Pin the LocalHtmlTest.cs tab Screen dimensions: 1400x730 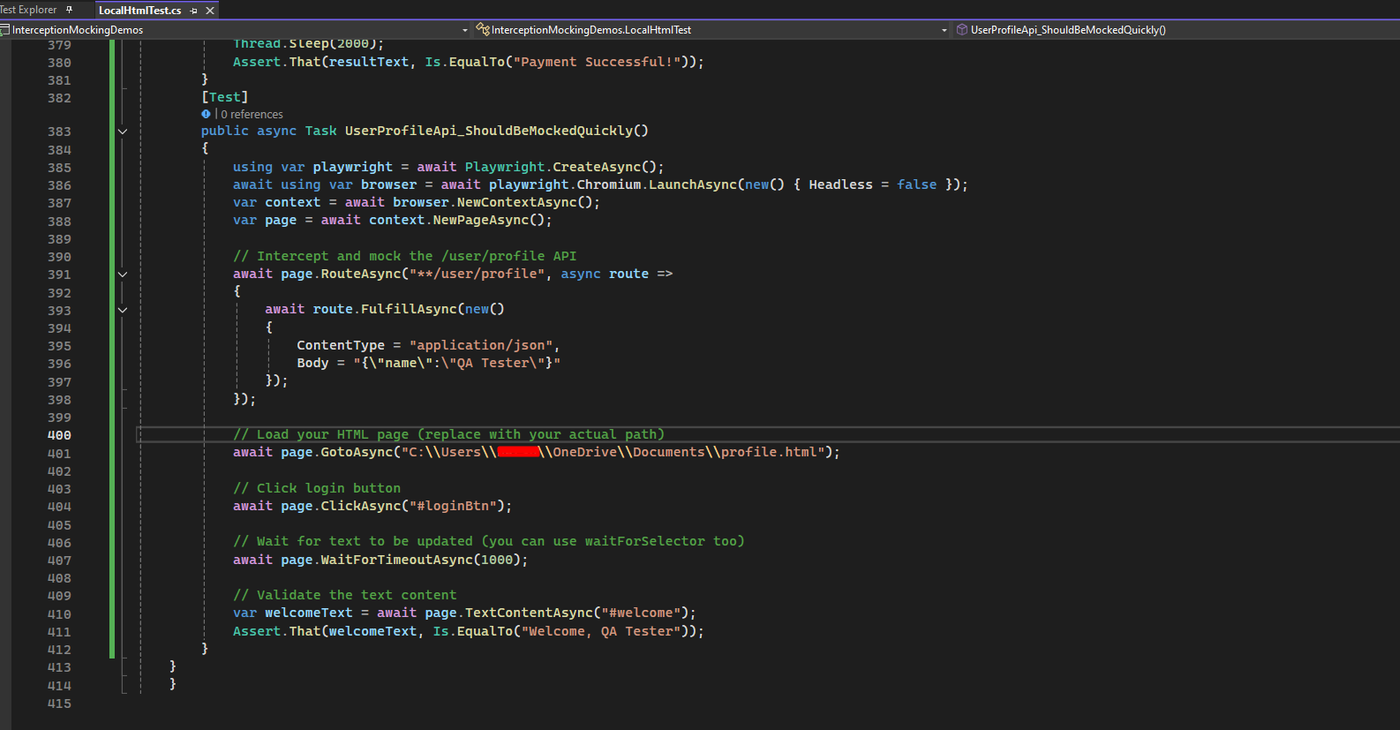(x=193, y=10)
